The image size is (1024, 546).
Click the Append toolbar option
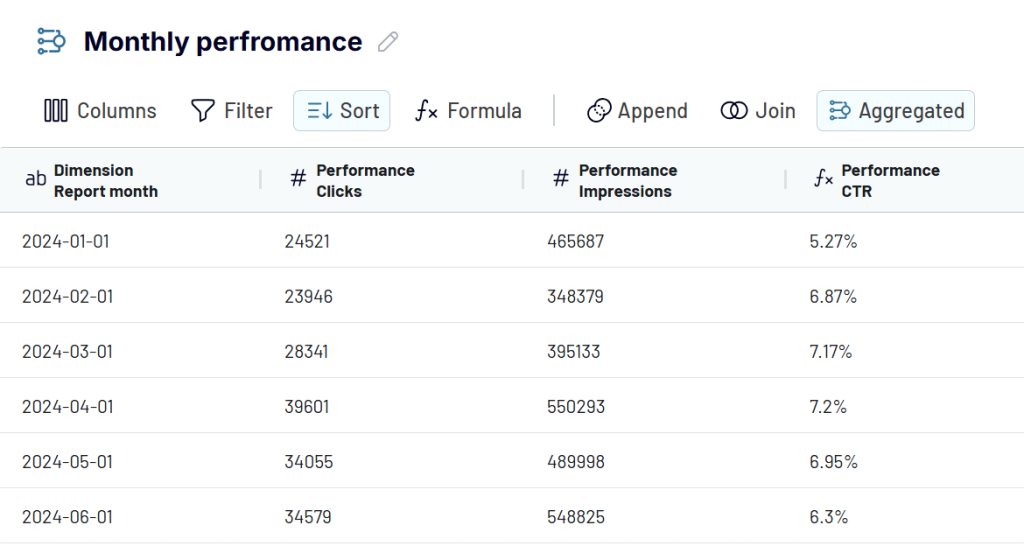[637, 111]
